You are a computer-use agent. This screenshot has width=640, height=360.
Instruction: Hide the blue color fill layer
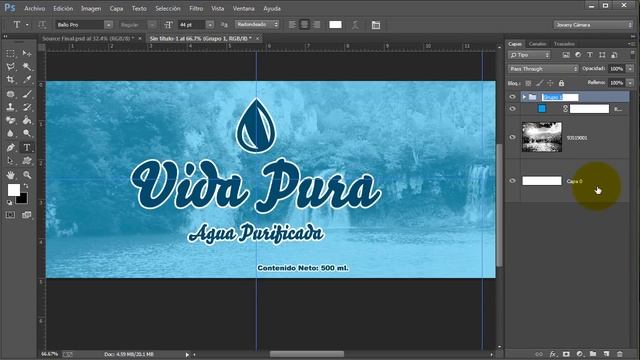[x=513, y=109]
